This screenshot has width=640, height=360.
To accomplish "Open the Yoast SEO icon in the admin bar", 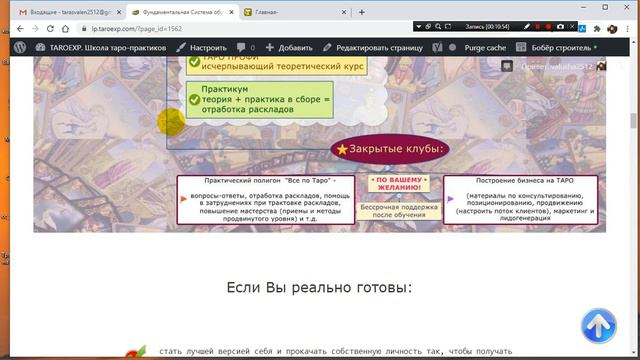I will pyautogui.click(x=437, y=47).
